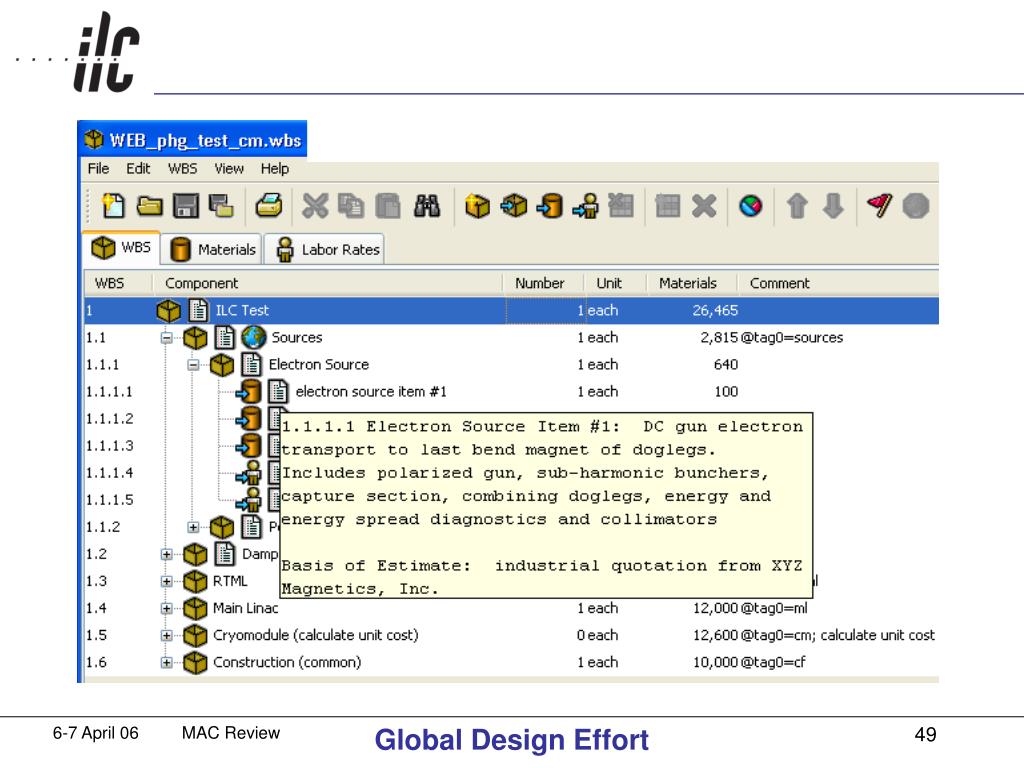Expand the Main Linac node
The height and width of the screenshot is (768, 1024).
[167, 609]
